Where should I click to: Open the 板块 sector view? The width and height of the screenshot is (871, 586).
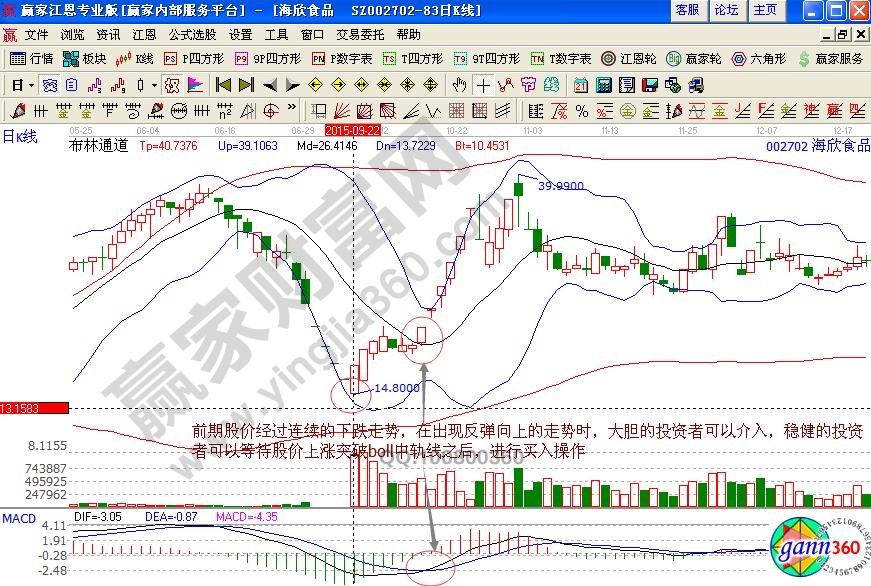[84, 58]
